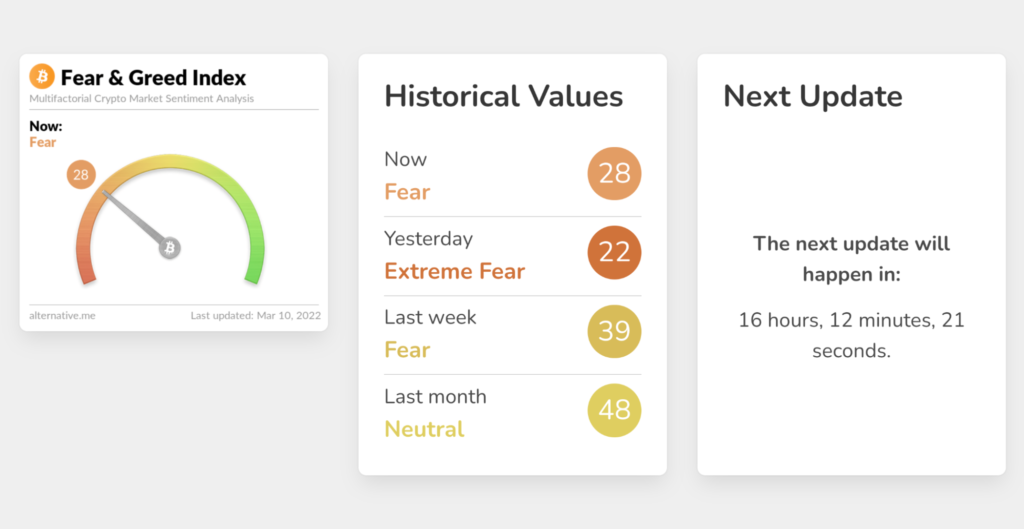The width and height of the screenshot is (1024, 529).
Task: Click the Next Update heading
Action: (813, 97)
